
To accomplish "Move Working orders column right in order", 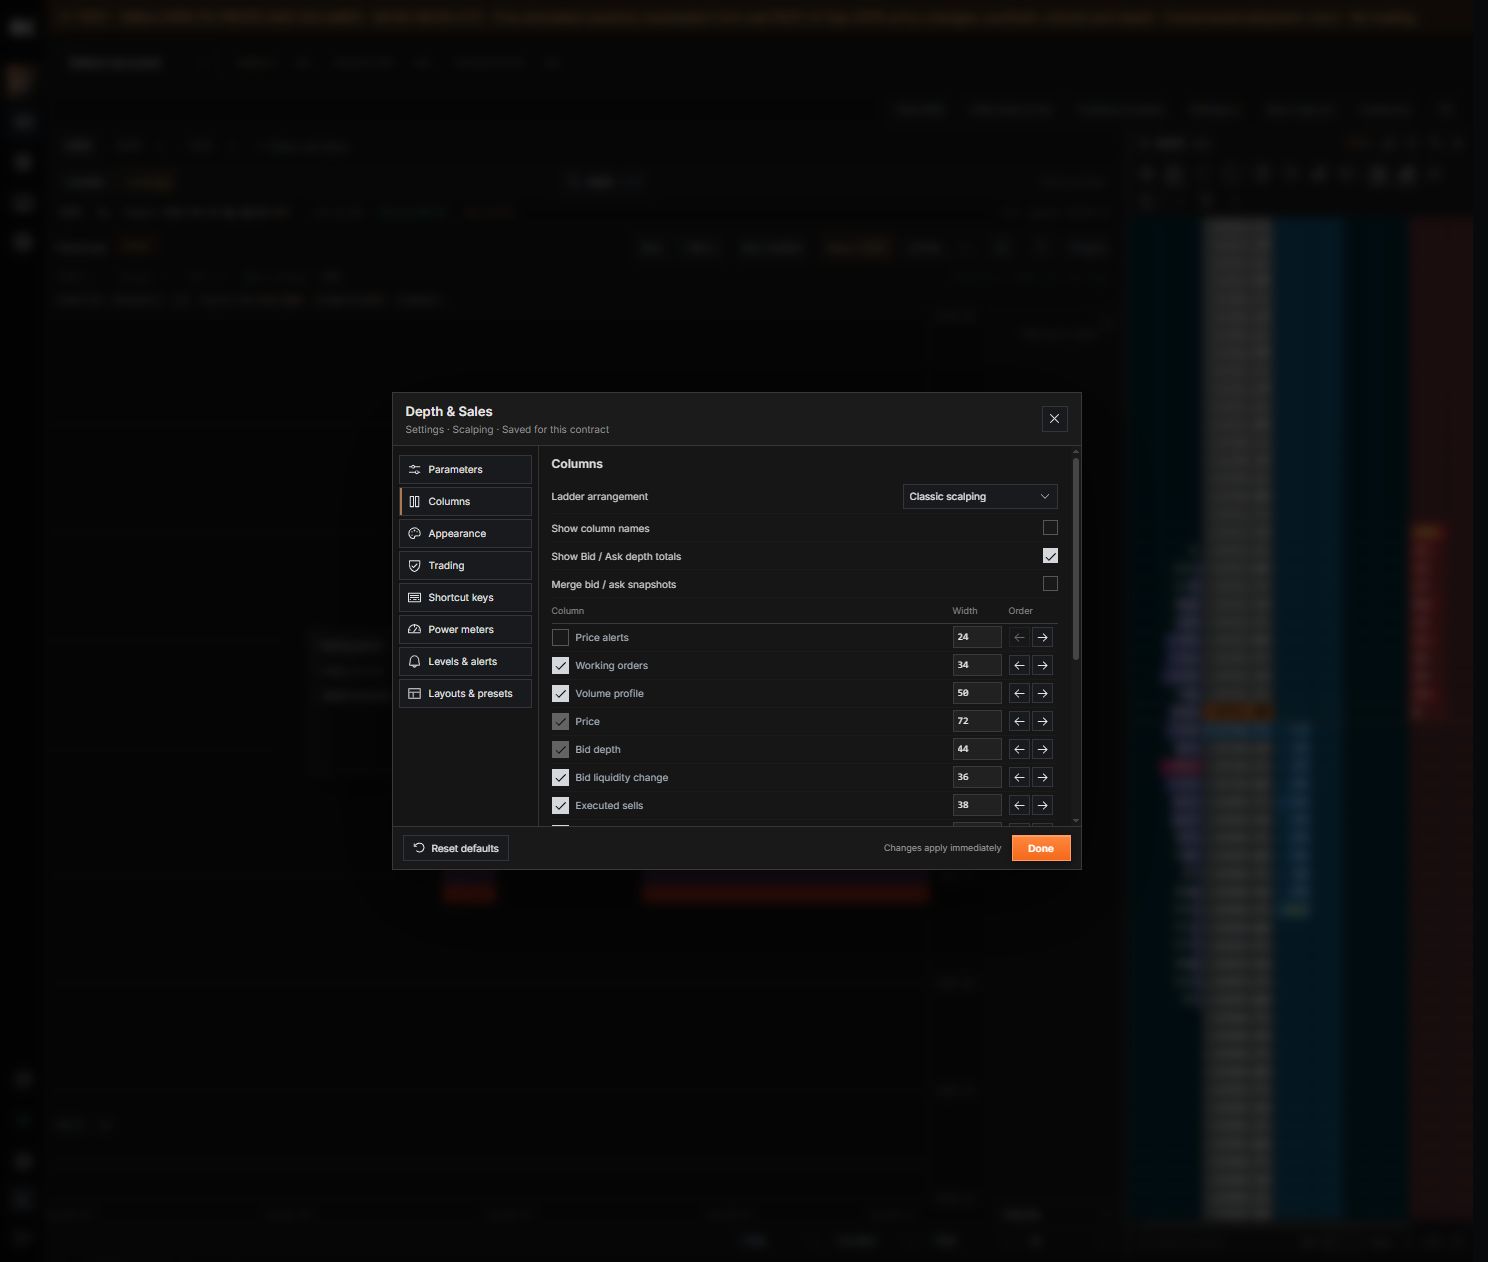I will [x=1042, y=665].
